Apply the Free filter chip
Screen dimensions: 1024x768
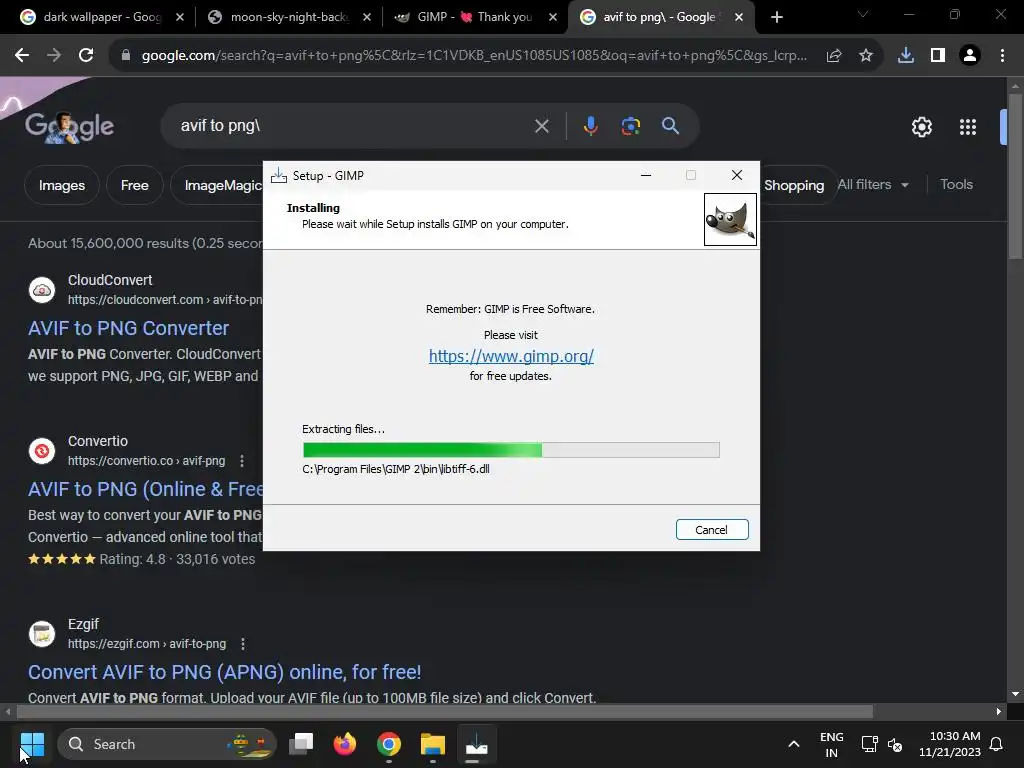point(135,185)
